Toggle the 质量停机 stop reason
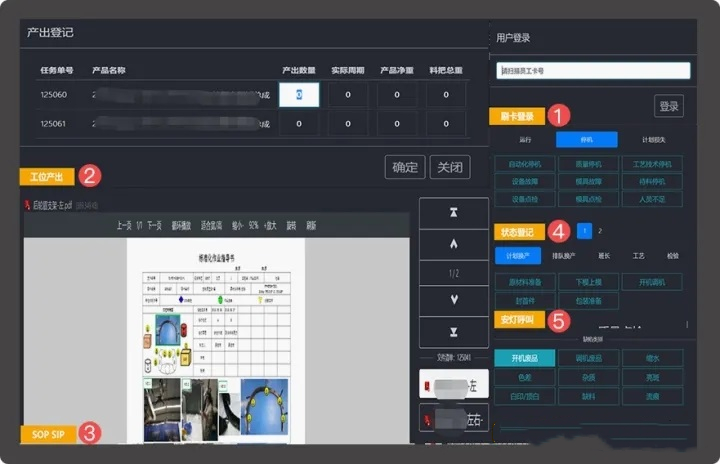The width and height of the screenshot is (720, 464). 587,164
